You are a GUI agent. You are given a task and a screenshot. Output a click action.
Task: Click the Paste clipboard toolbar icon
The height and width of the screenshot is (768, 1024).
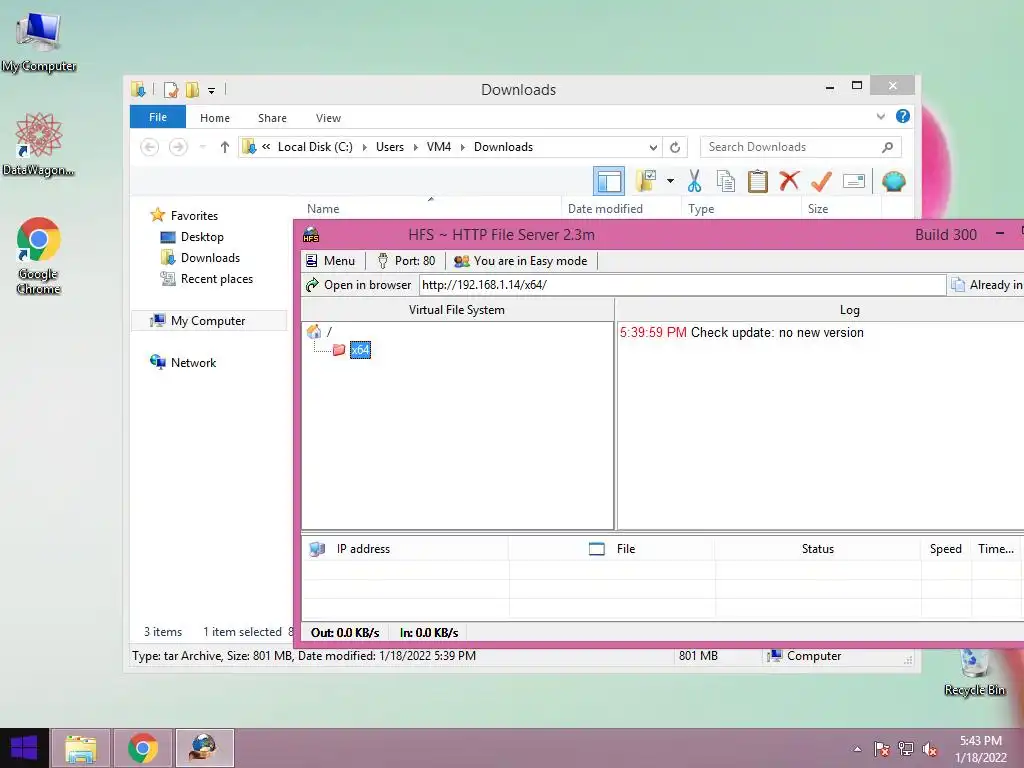click(758, 181)
